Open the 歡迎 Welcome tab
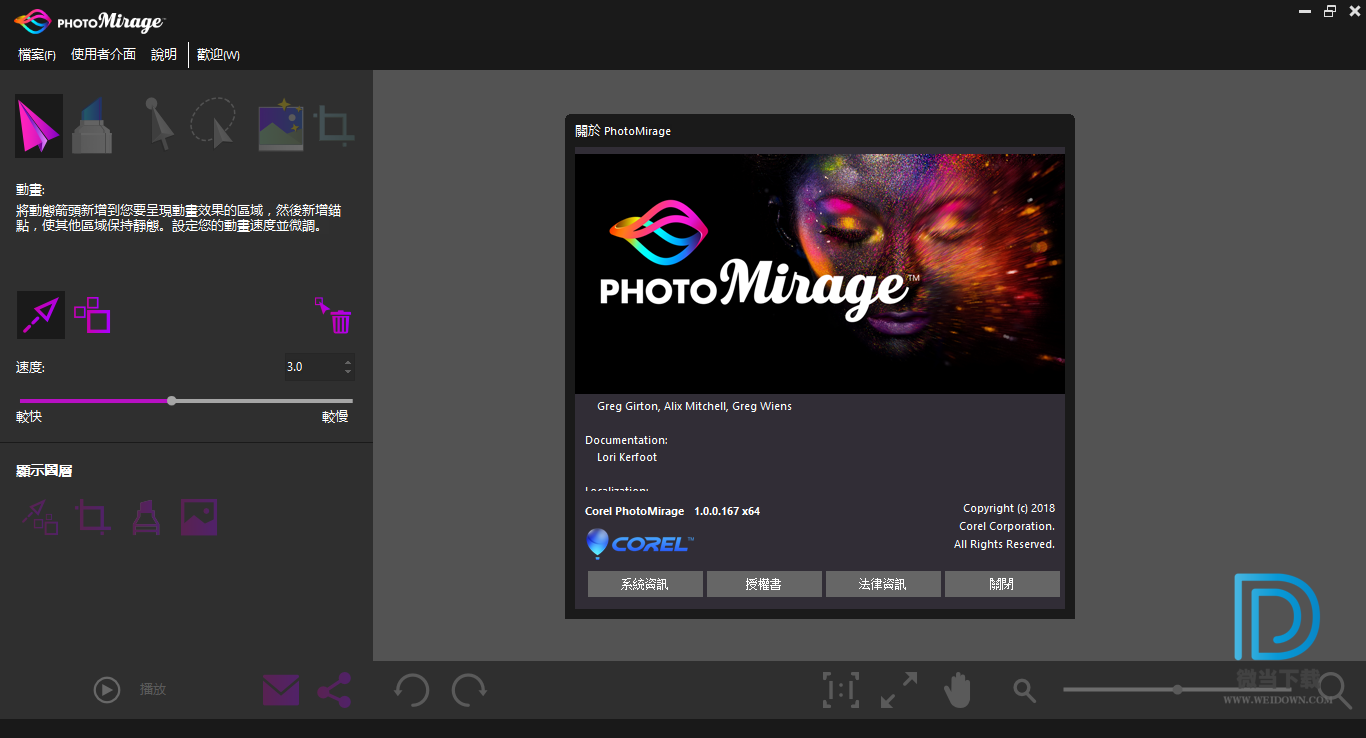The width and height of the screenshot is (1366, 738). pos(218,54)
